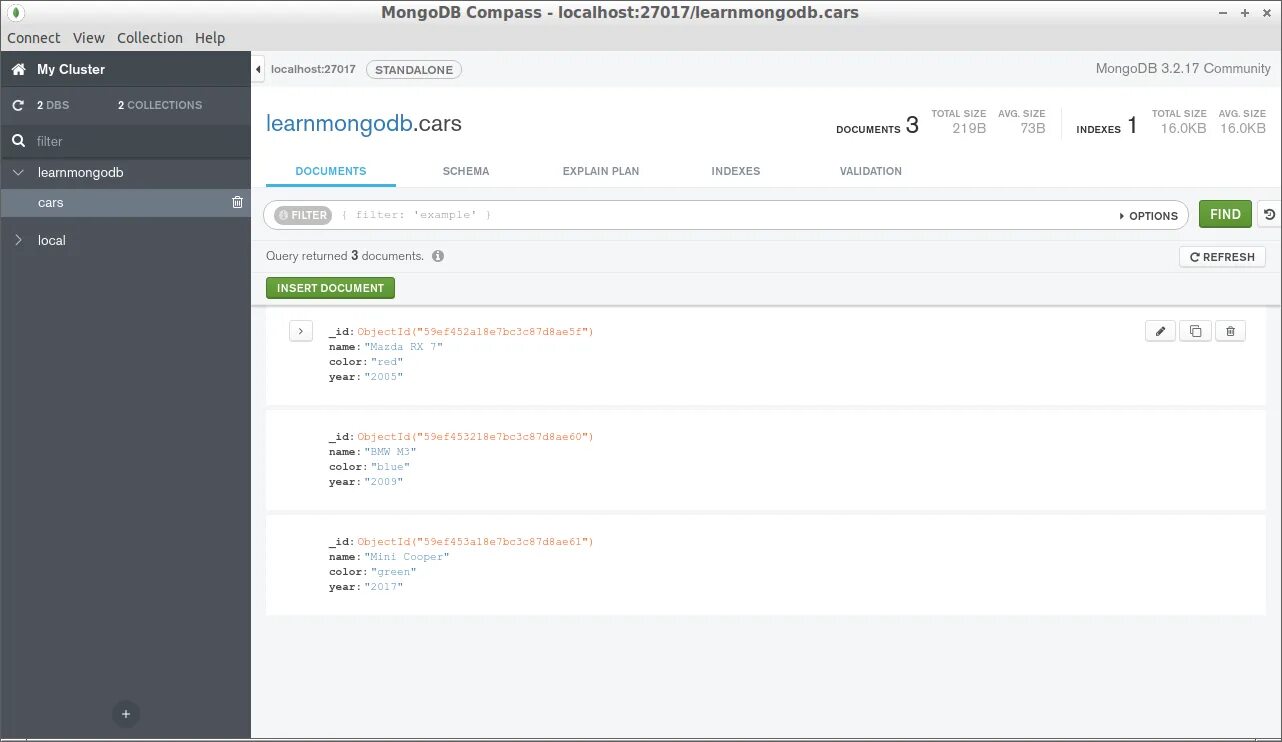
Task: Click the INSERT DOCUMENT button
Action: (331, 288)
